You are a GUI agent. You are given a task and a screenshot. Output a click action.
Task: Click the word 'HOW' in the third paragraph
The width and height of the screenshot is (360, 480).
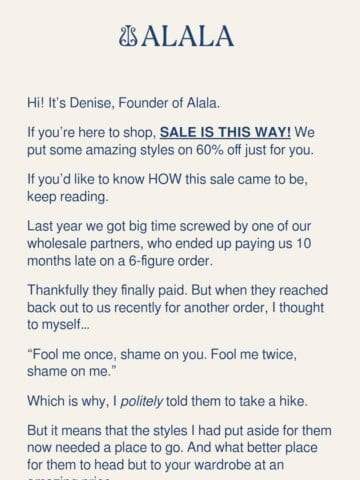(165, 179)
